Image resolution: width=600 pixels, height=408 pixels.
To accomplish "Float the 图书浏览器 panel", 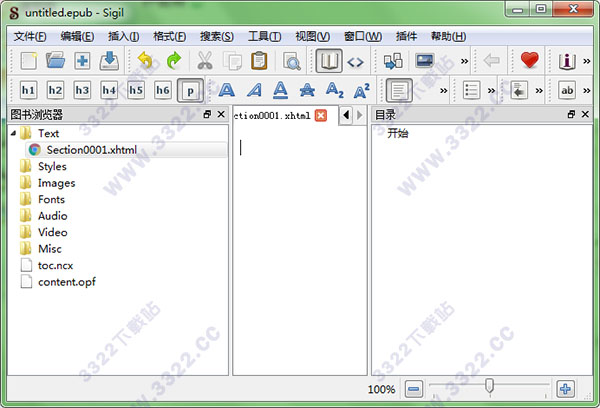I will click(207, 114).
